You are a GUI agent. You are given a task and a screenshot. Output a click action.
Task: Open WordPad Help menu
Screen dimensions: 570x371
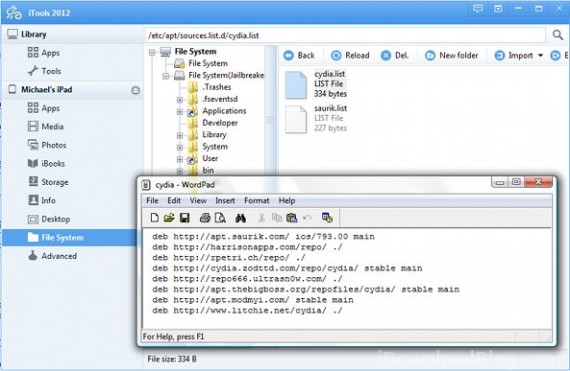(x=287, y=201)
